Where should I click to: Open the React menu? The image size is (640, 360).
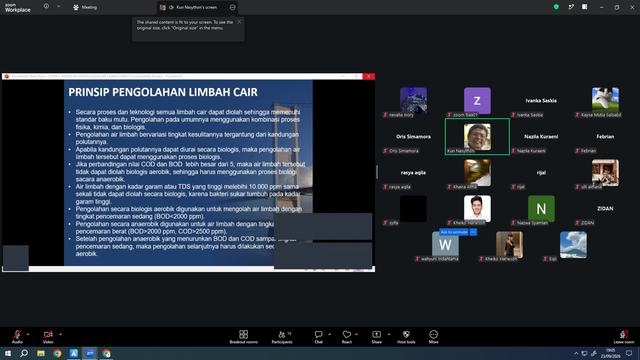(x=347, y=337)
